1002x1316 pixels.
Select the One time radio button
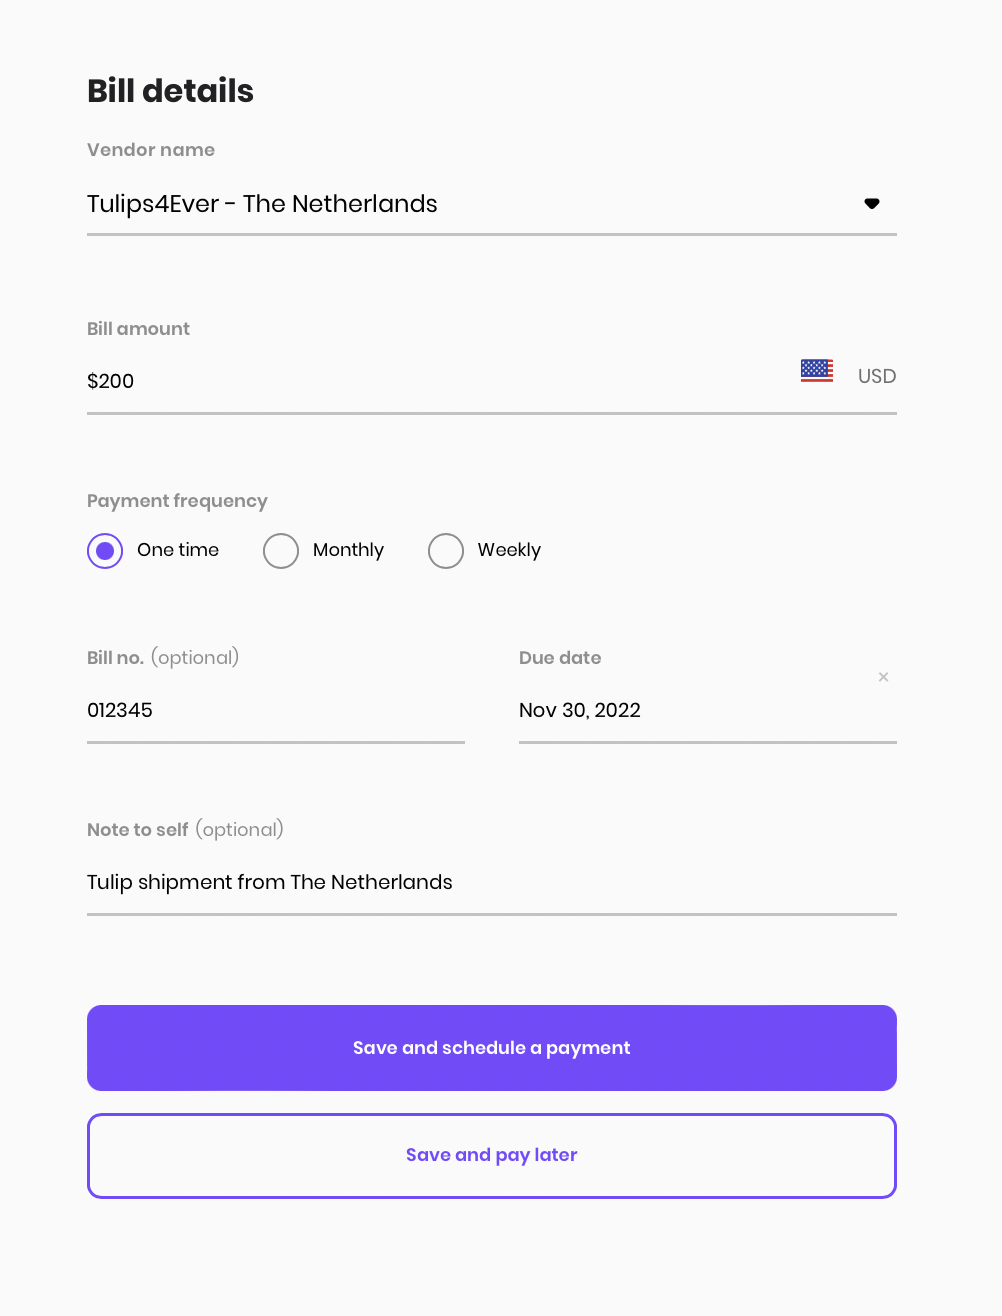[105, 551]
